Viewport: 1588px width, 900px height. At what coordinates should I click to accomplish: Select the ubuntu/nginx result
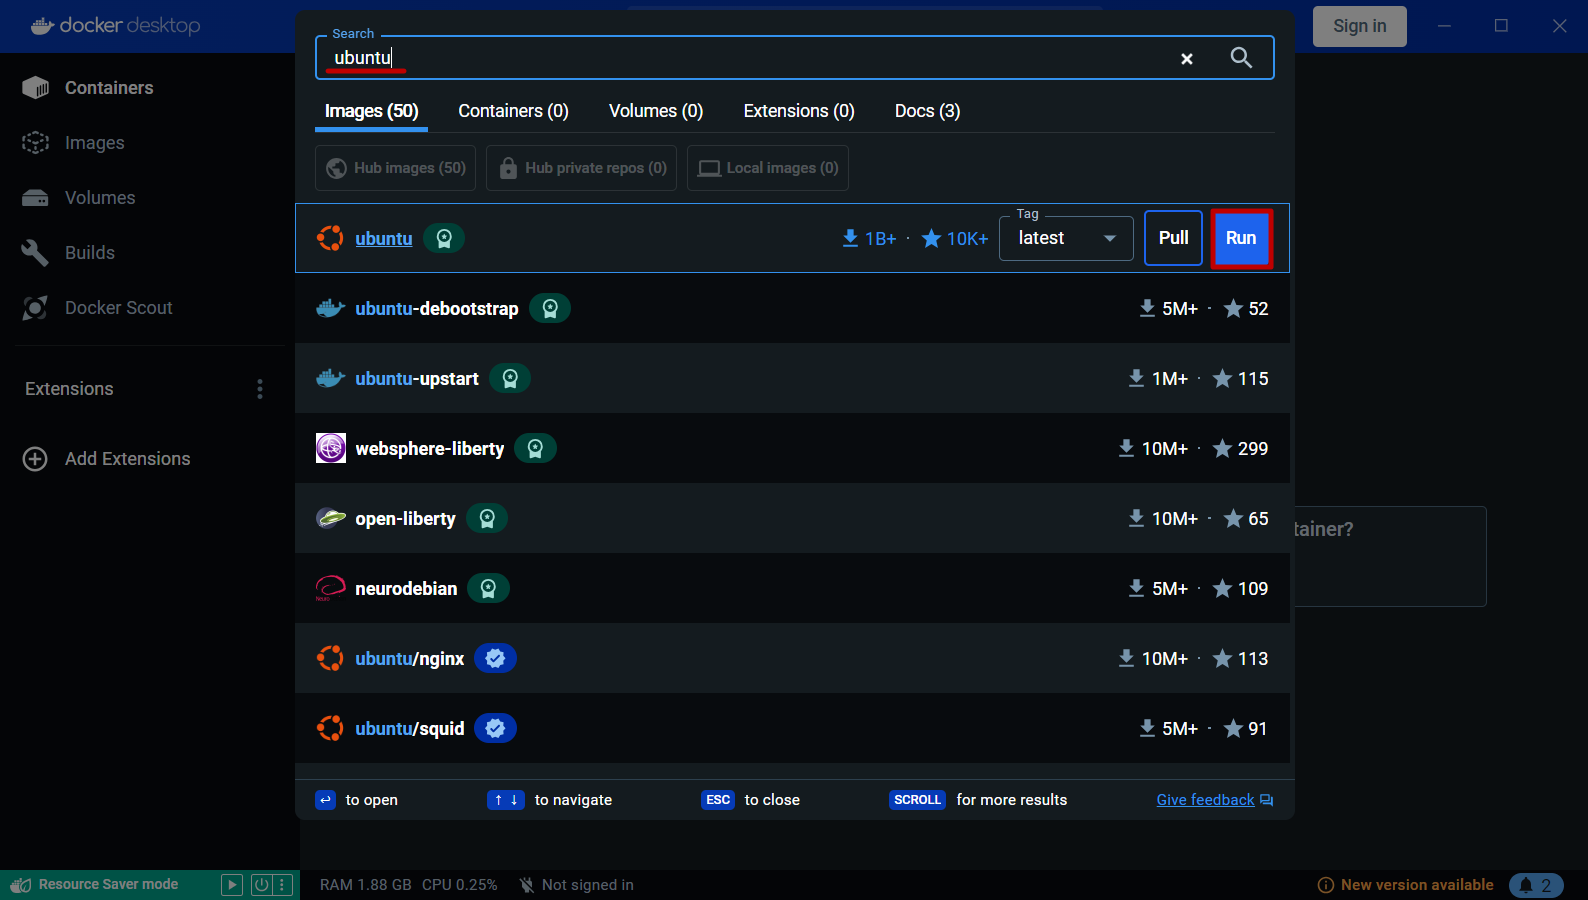point(792,658)
